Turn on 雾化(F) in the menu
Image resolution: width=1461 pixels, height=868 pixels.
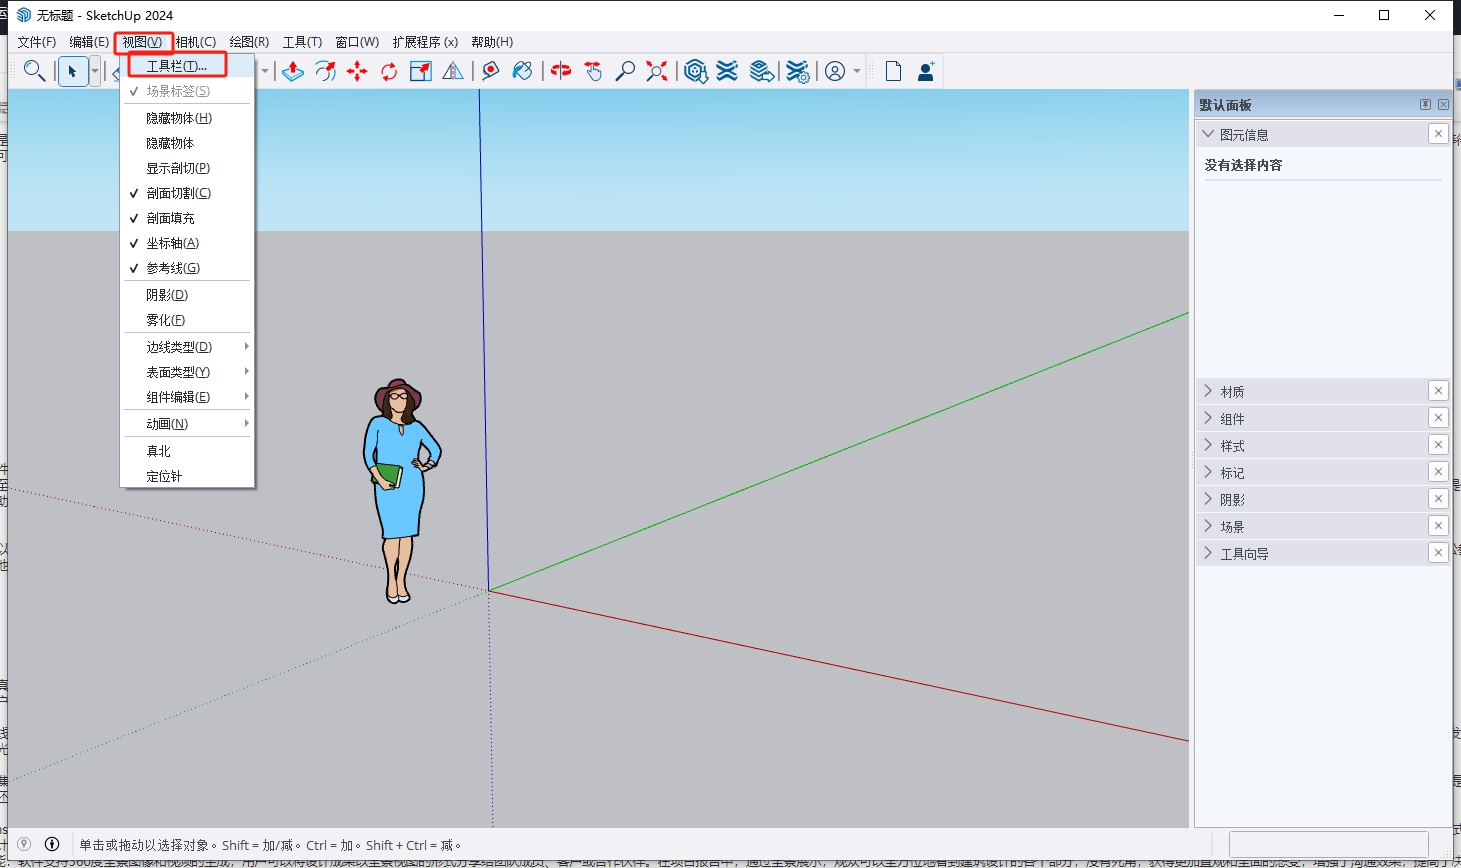click(x=187, y=320)
